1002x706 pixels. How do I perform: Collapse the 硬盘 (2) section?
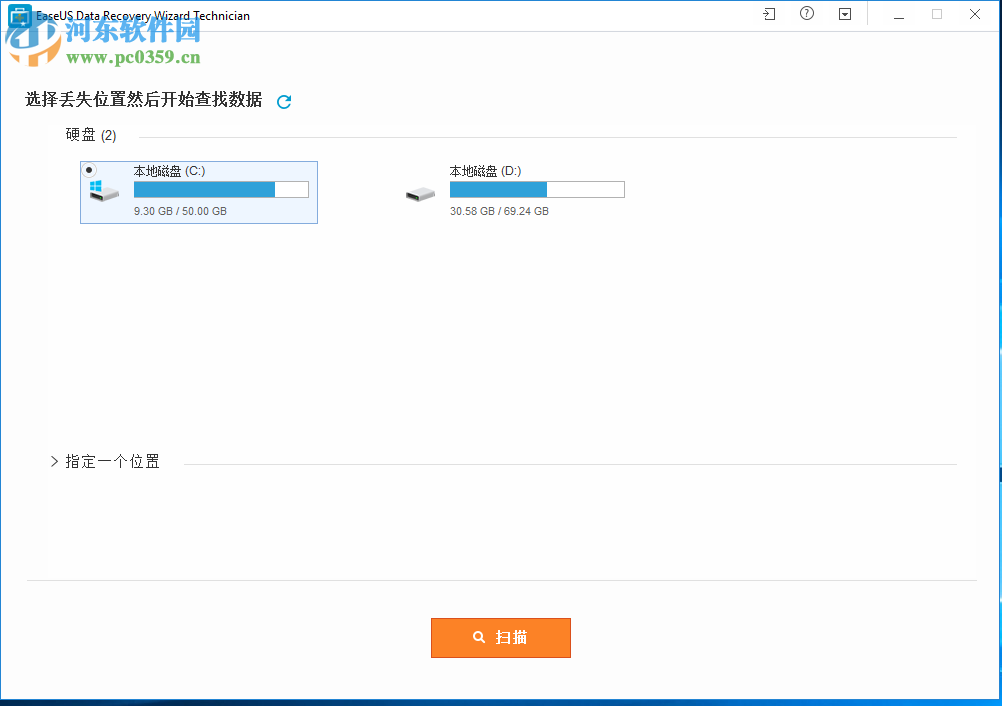coord(91,134)
